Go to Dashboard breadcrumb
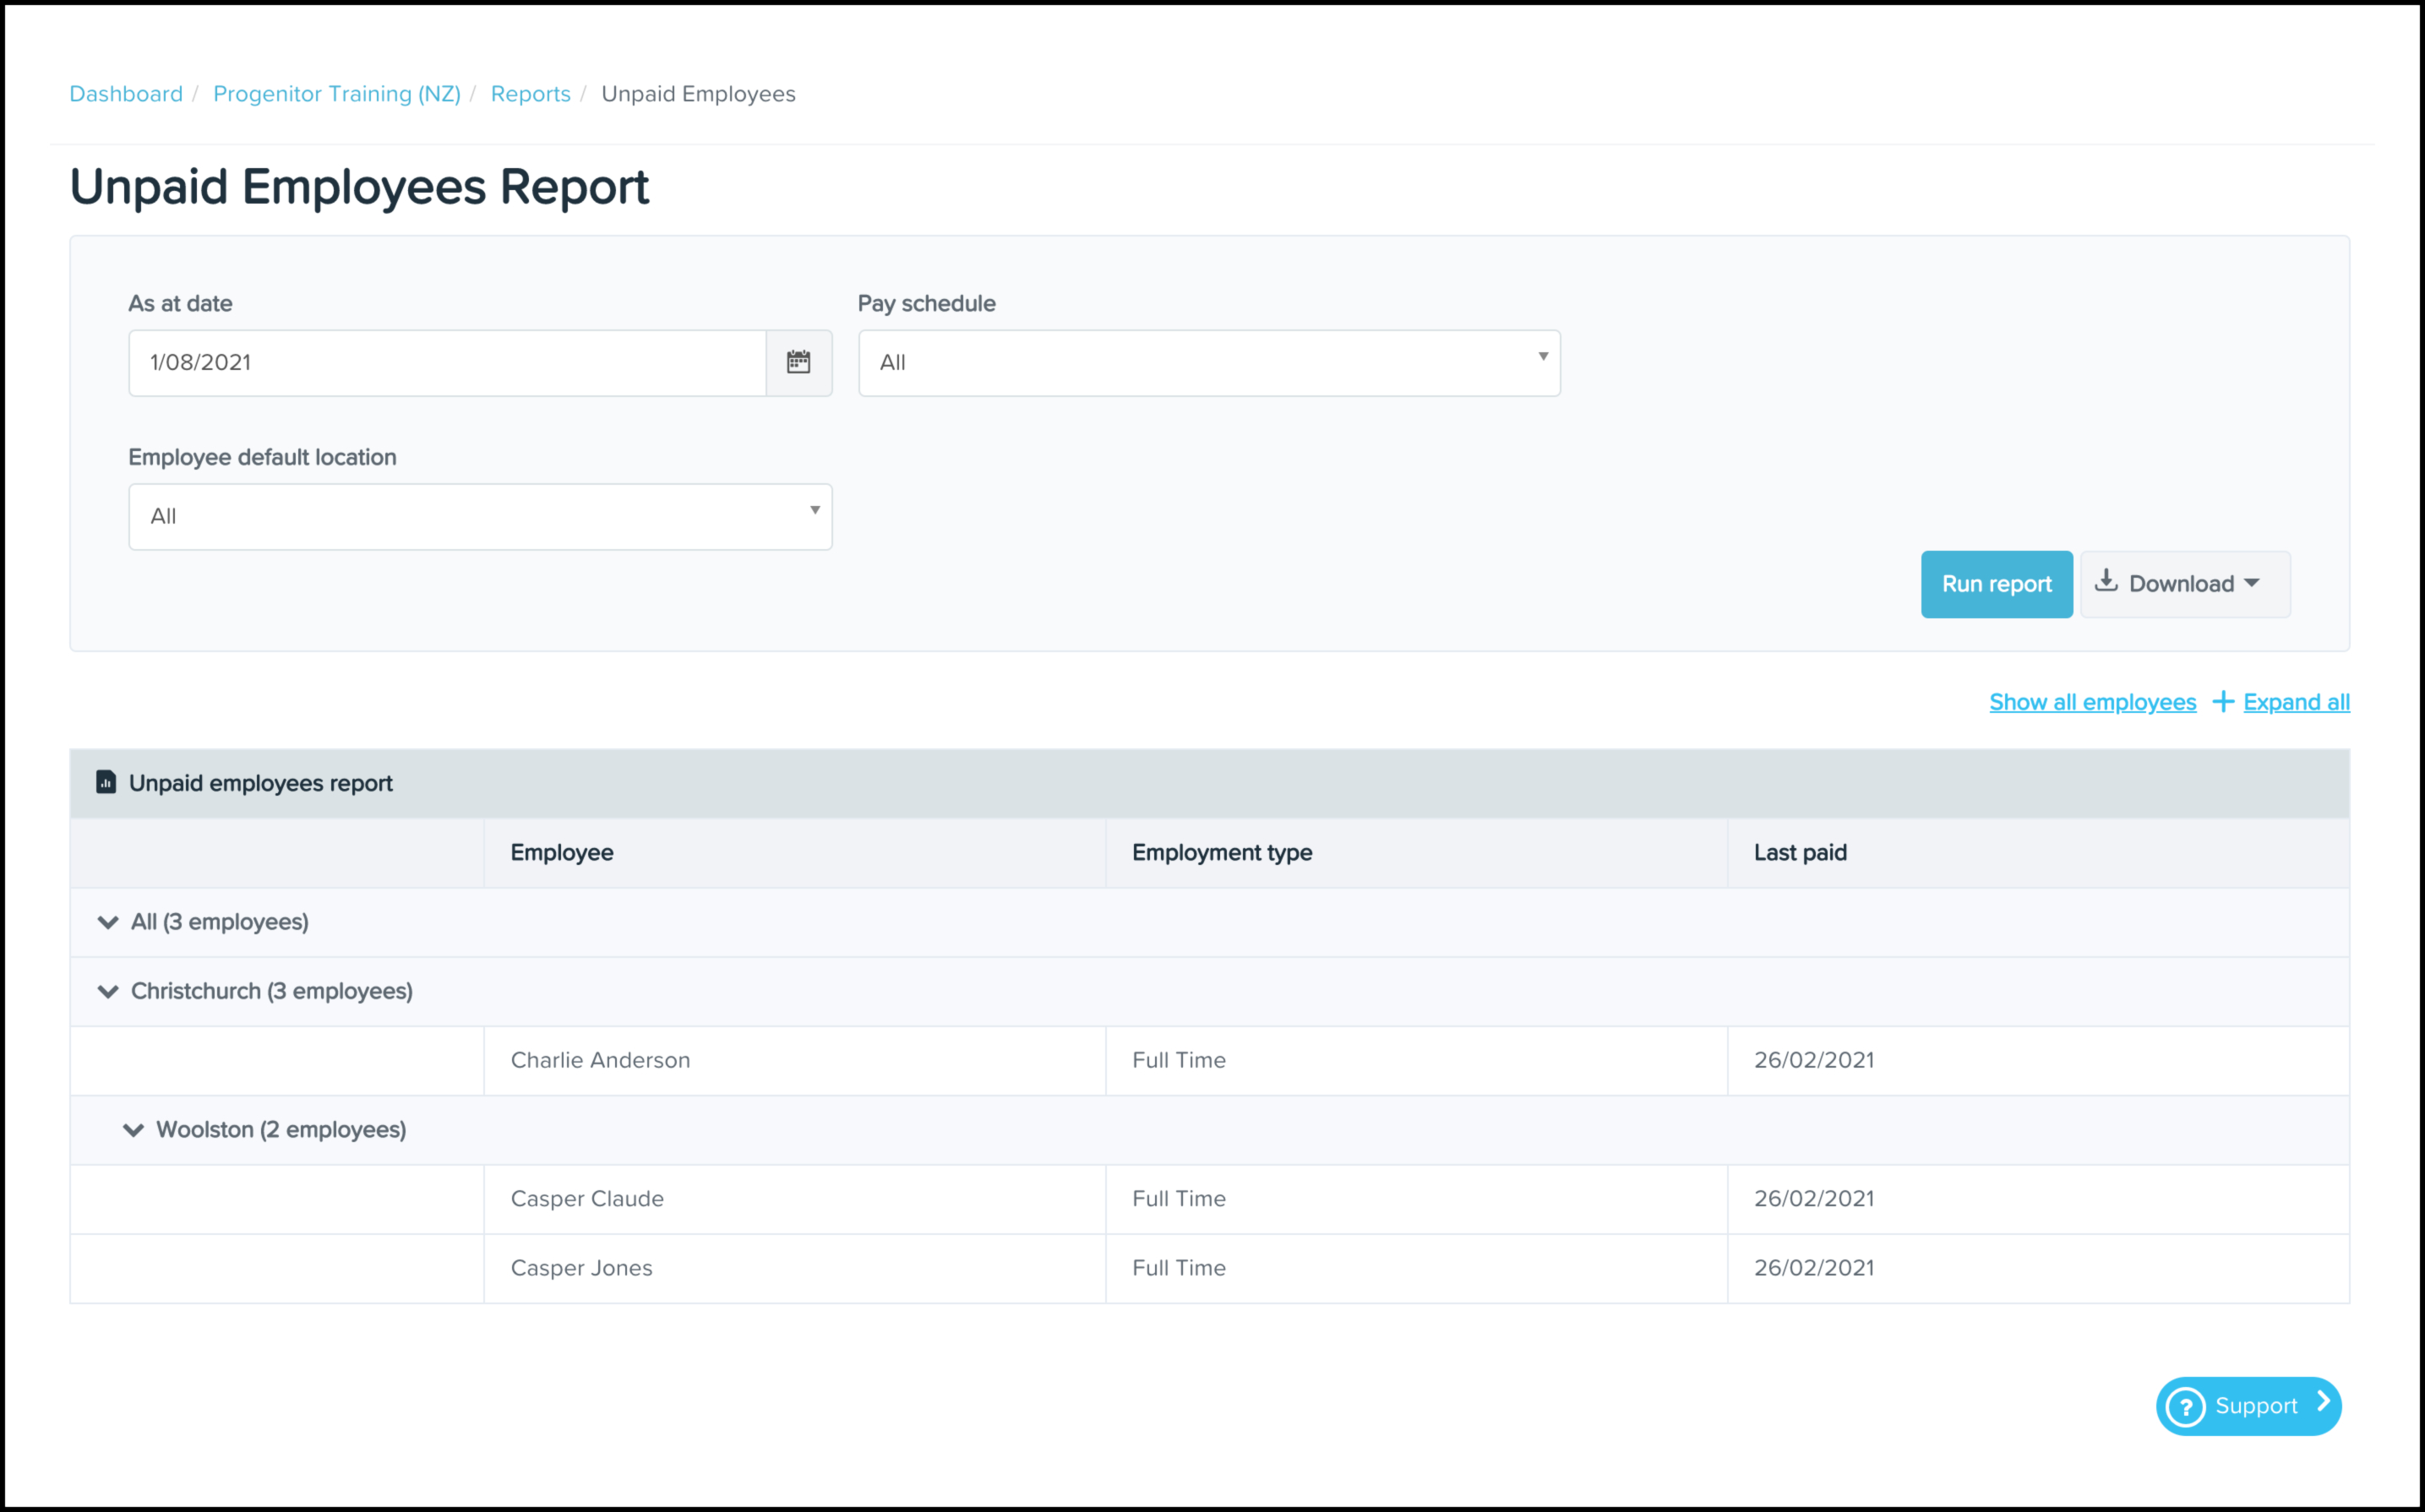Screen dimensions: 2425x1512 [126, 94]
